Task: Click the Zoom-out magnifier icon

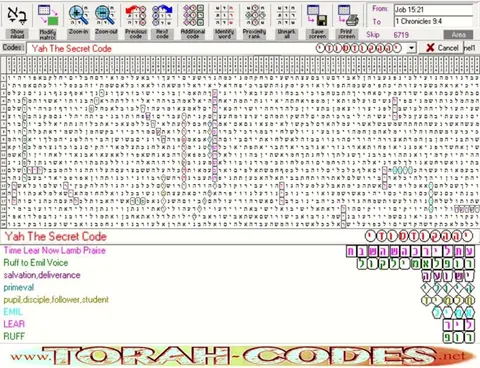Action: coord(106,15)
